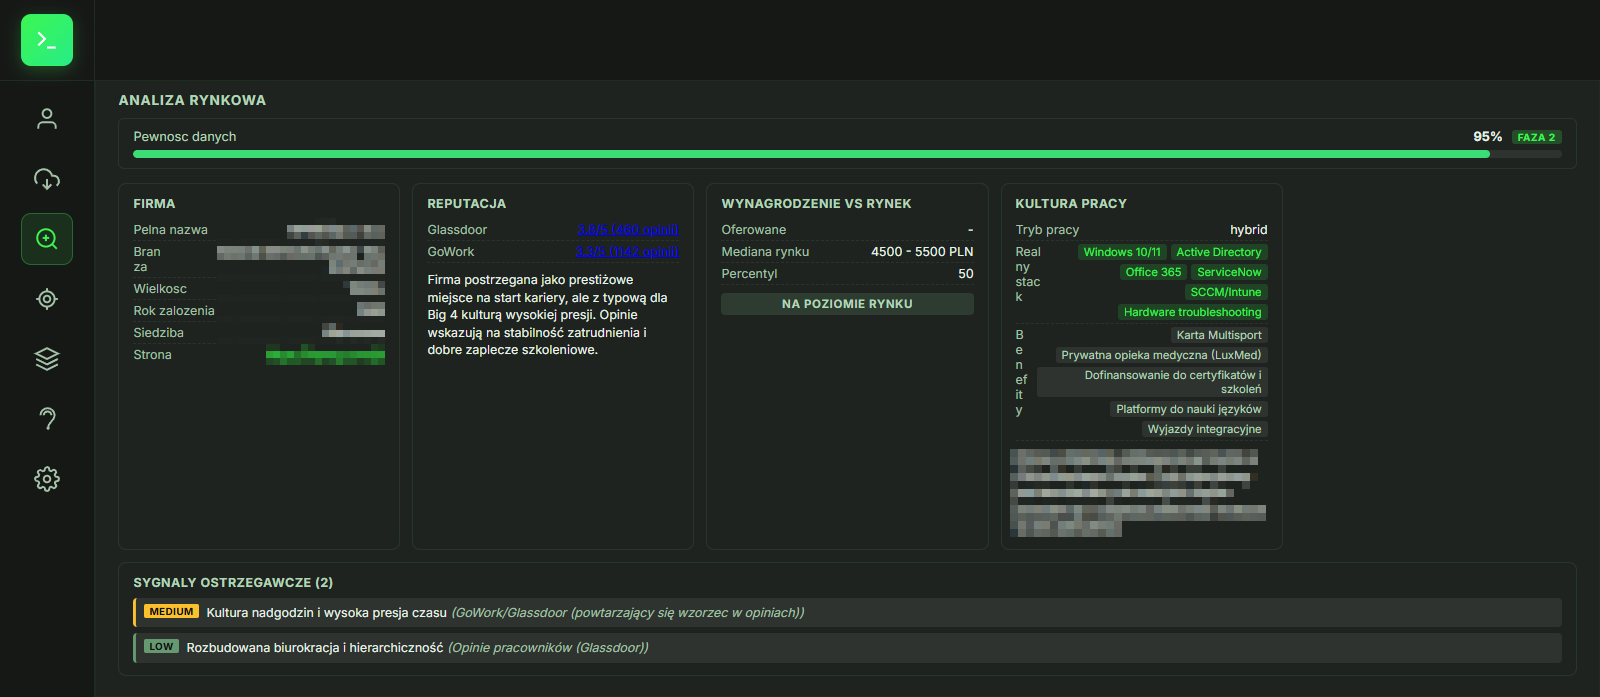Viewport: 1600px width, 697px height.
Task: Select the Hardware troubleshooting tag
Action: pos(1192,312)
